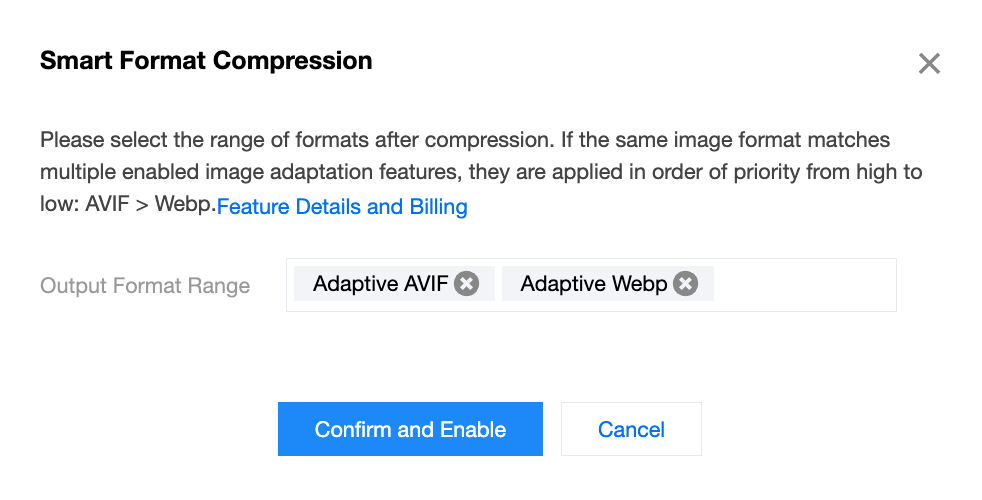Close the Smart Format Compression dialog

(929, 64)
